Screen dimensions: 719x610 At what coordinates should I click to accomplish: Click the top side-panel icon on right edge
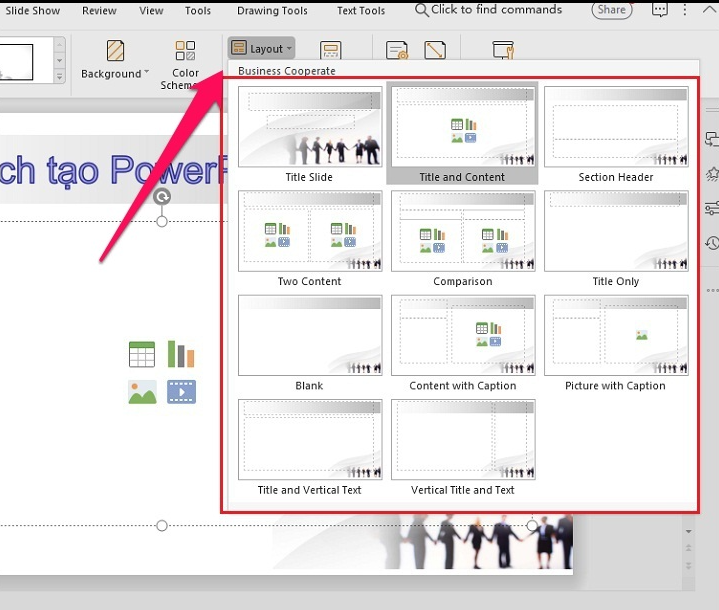click(x=712, y=139)
